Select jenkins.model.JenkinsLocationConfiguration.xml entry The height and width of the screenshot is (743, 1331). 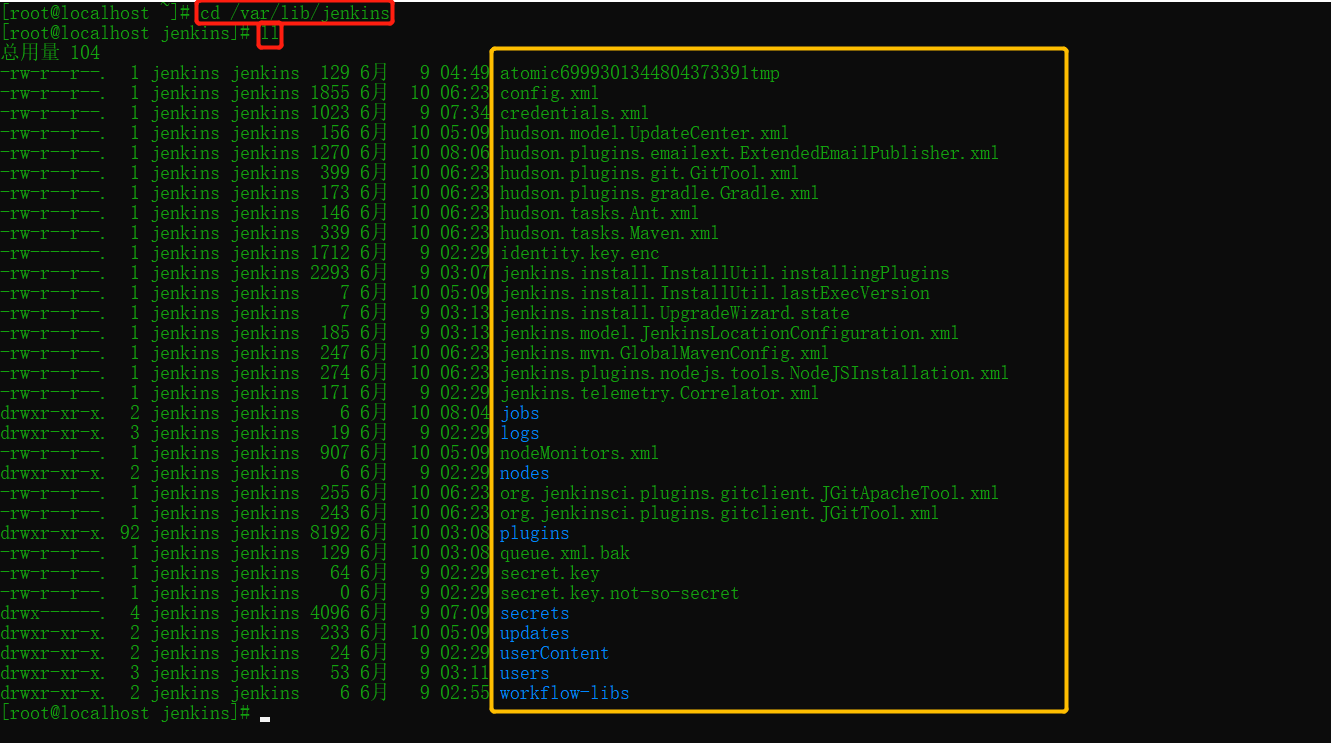click(730, 333)
